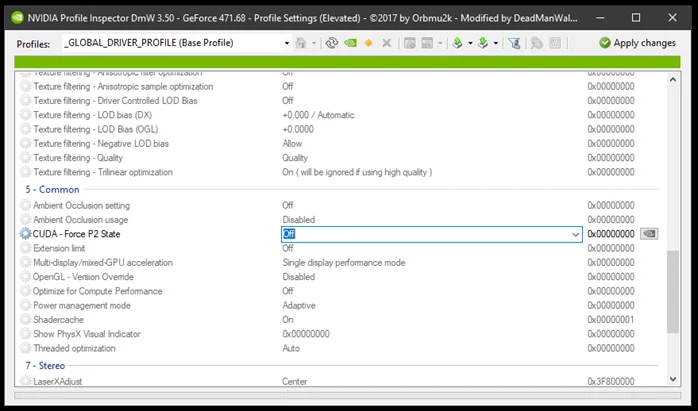Click the Auto value for Threaded optimization
The image size is (698, 411).
(291, 348)
